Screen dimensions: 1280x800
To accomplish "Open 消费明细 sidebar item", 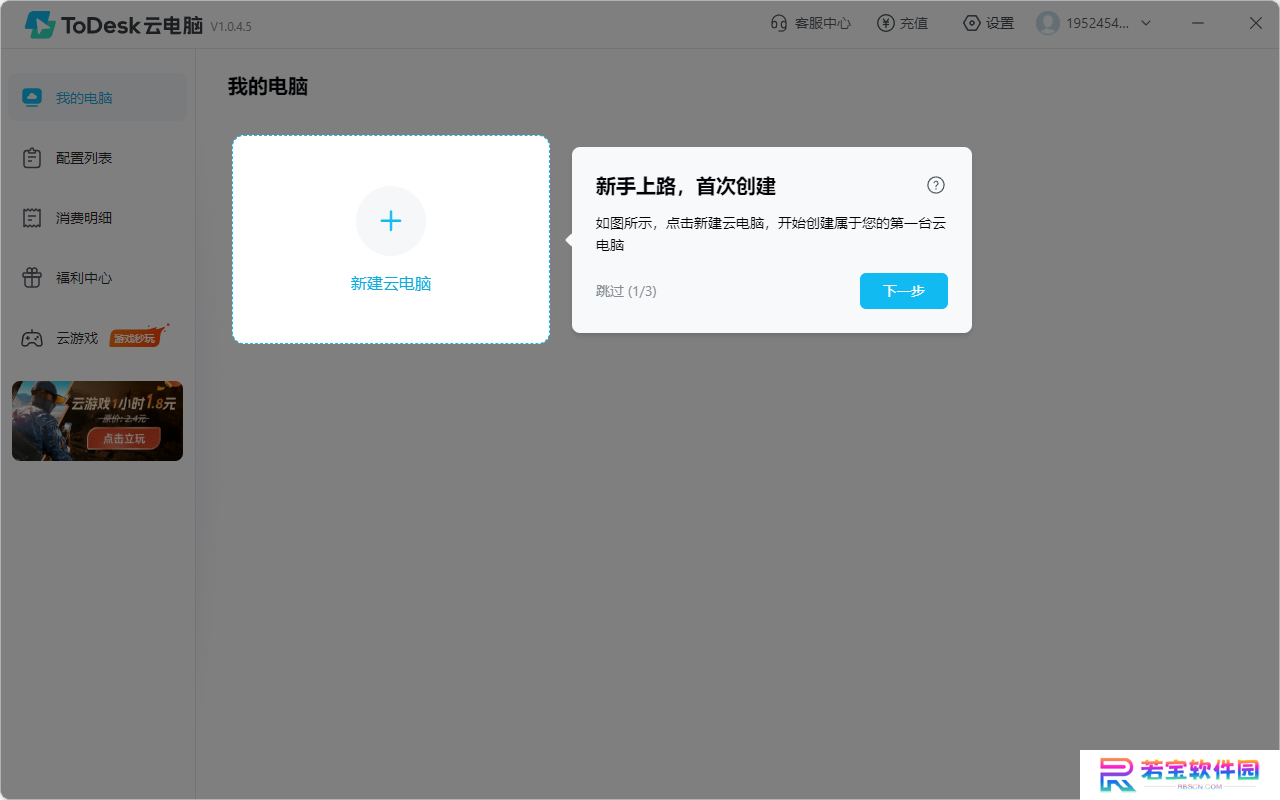I will [x=97, y=218].
